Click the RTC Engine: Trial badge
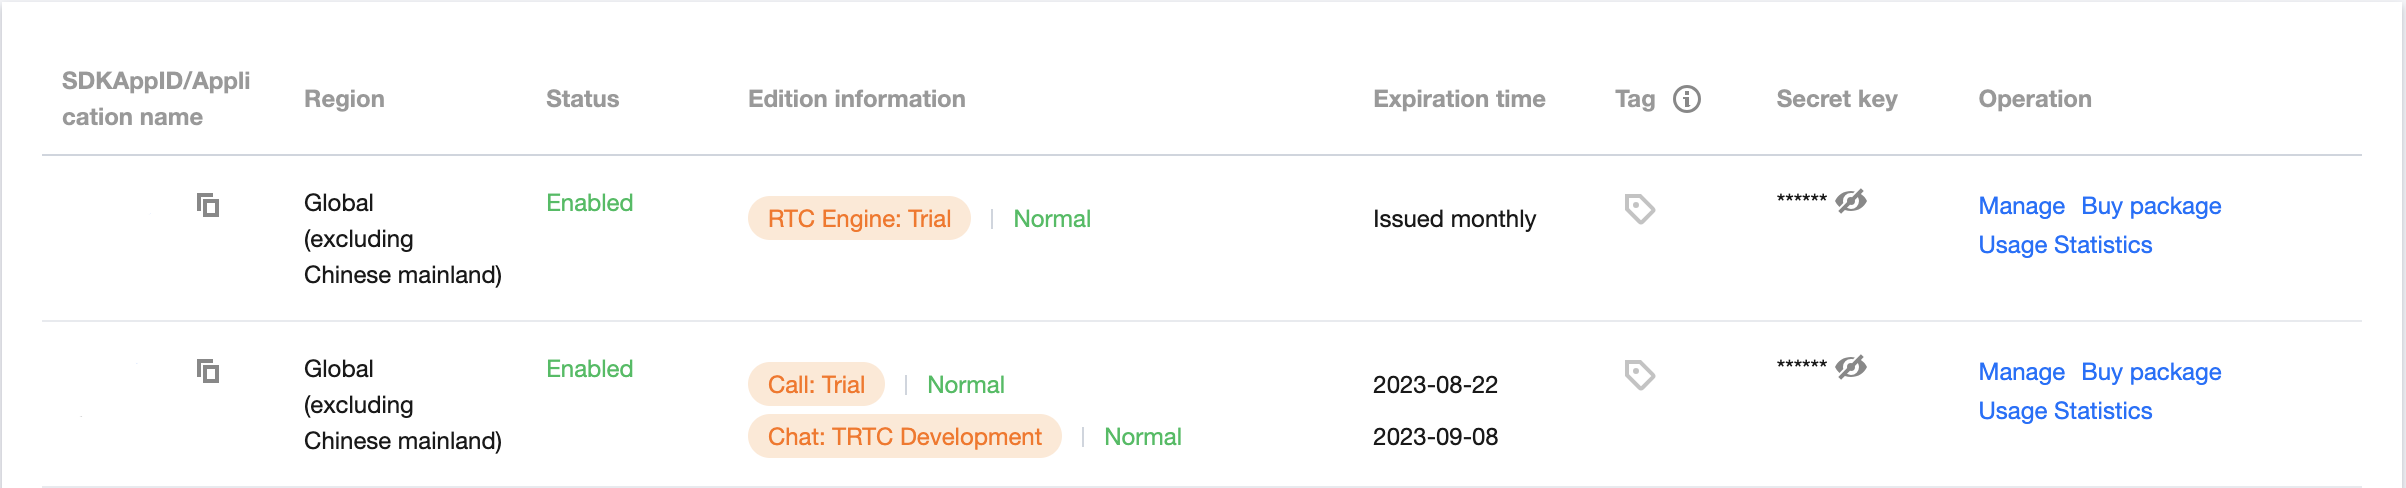The width and height of the screenshot is (2406, 488). tap(859, 218)
